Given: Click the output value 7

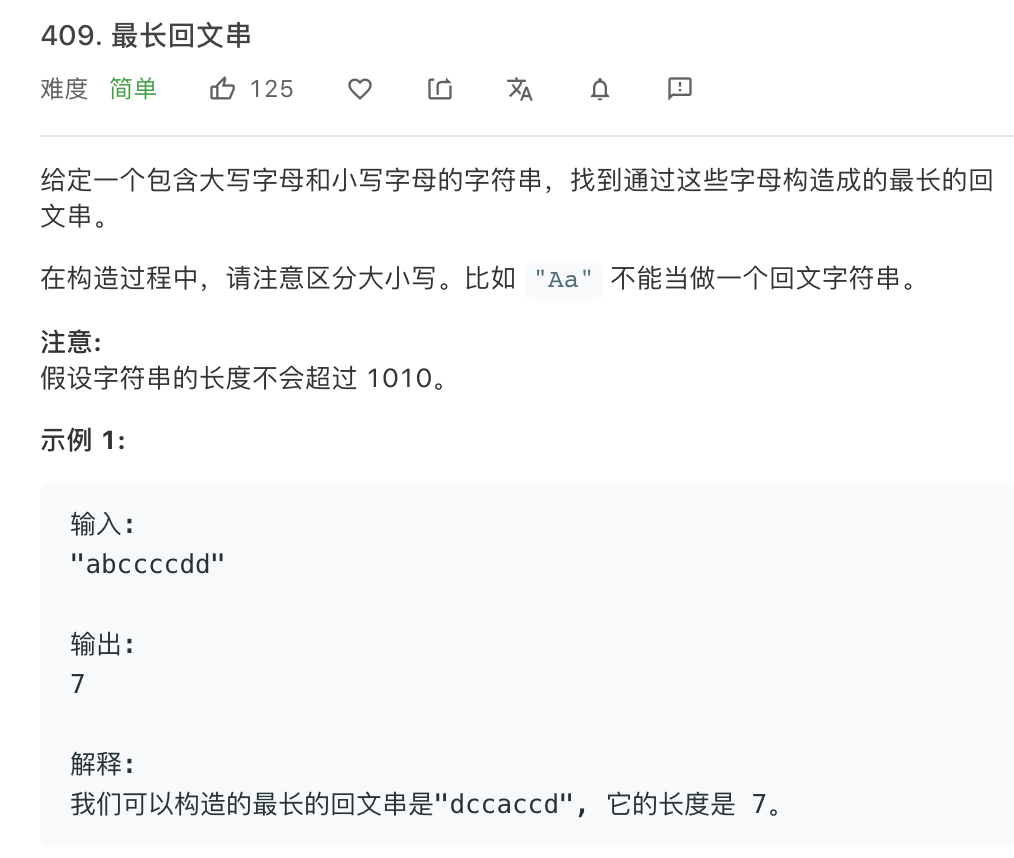Looking at the screenshot, I should click(x=78, y=684).
